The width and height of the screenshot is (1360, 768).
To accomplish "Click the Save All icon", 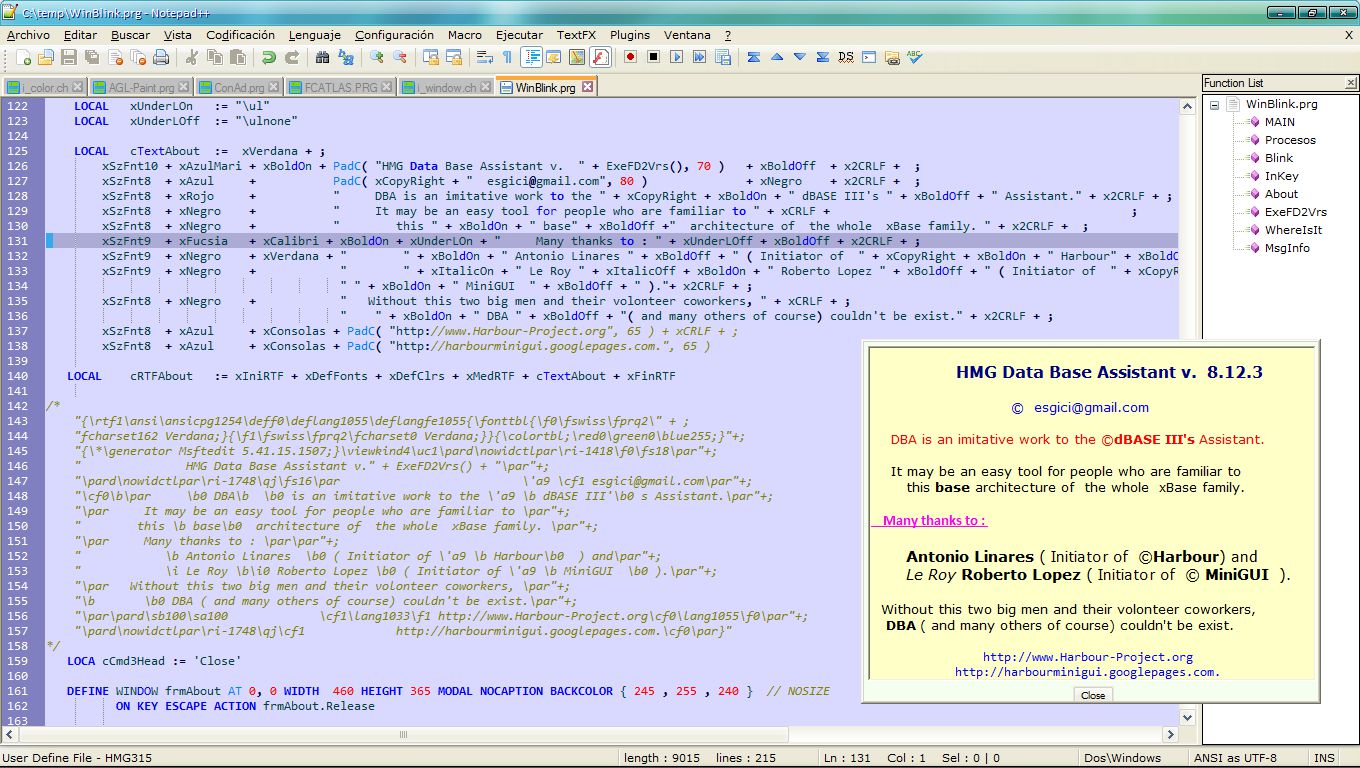I will pos(91,57).
